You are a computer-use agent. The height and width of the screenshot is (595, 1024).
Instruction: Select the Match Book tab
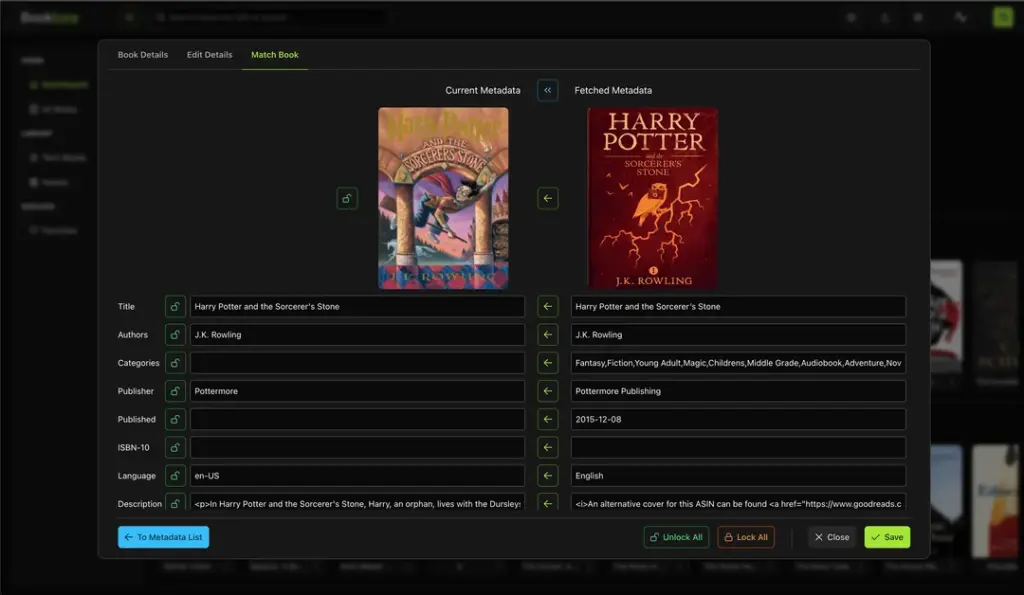tap(275, 55)
